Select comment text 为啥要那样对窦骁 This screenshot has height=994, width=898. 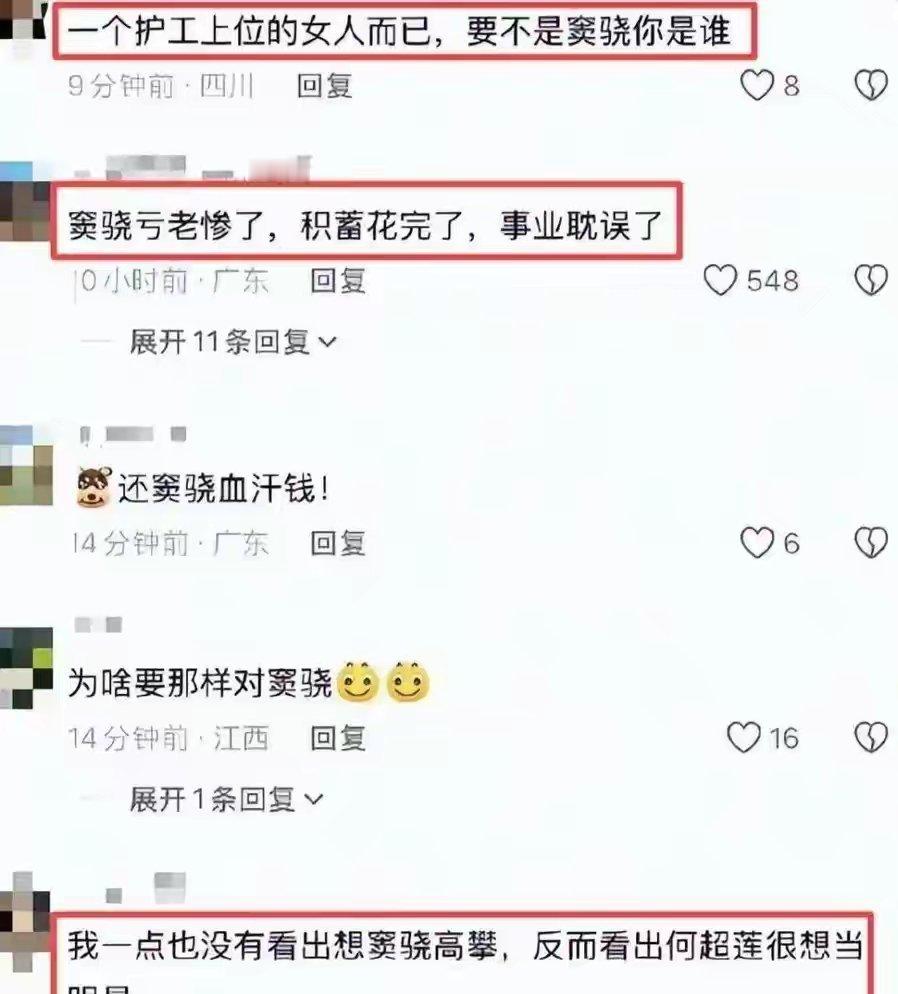tap(200, 684)
